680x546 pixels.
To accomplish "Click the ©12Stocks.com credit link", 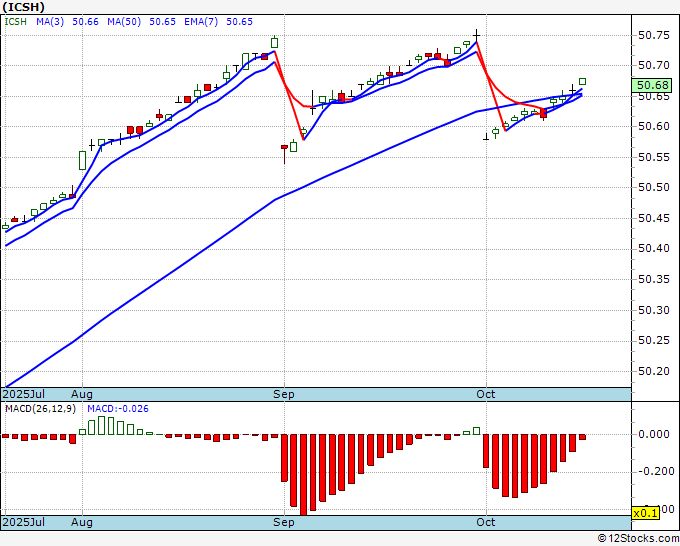I will tap(638, 538).
